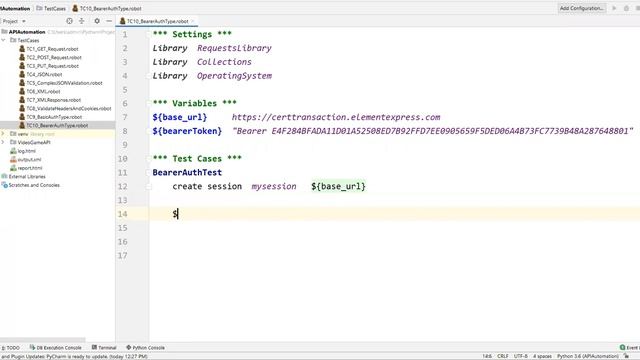
Task: Open TC2_POST_Request.robot file
Action: coord(54,58)
